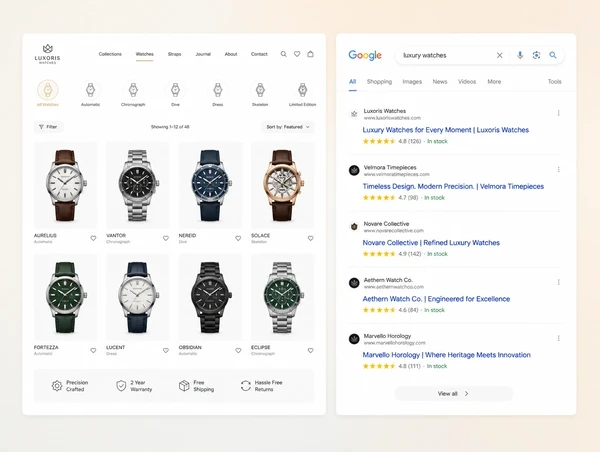Switch to Google Videos tab

(467, 82)
